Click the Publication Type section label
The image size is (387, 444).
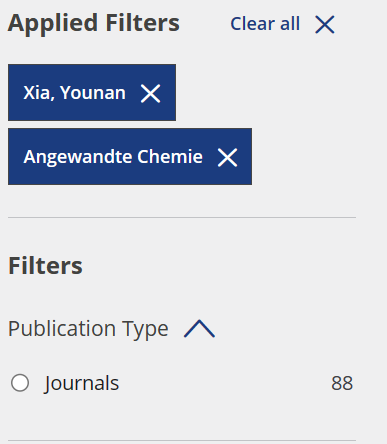88,329
